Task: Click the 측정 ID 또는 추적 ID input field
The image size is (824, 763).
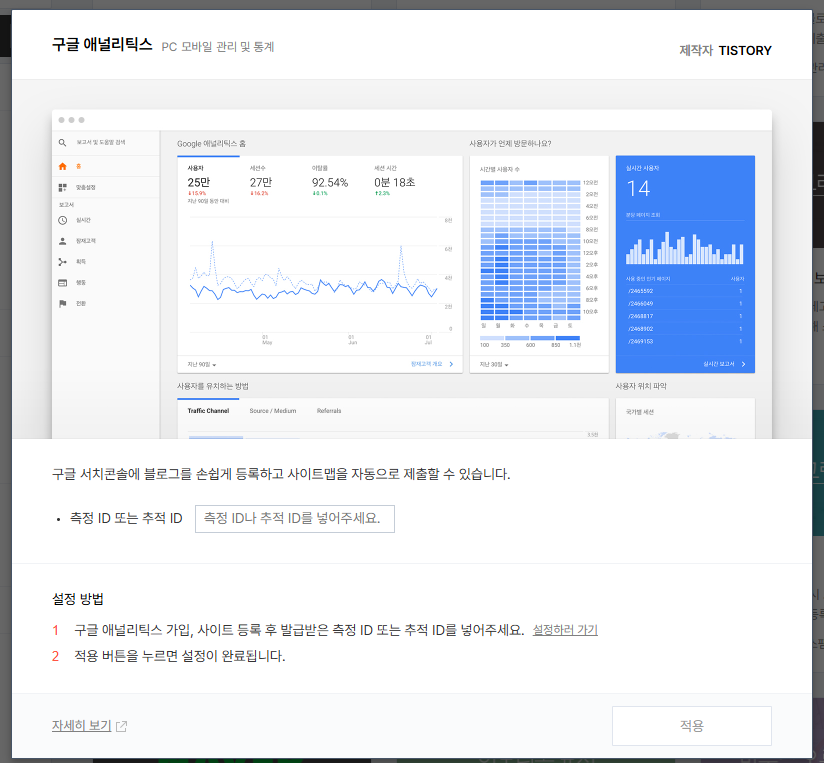Action: coord(294,519)
